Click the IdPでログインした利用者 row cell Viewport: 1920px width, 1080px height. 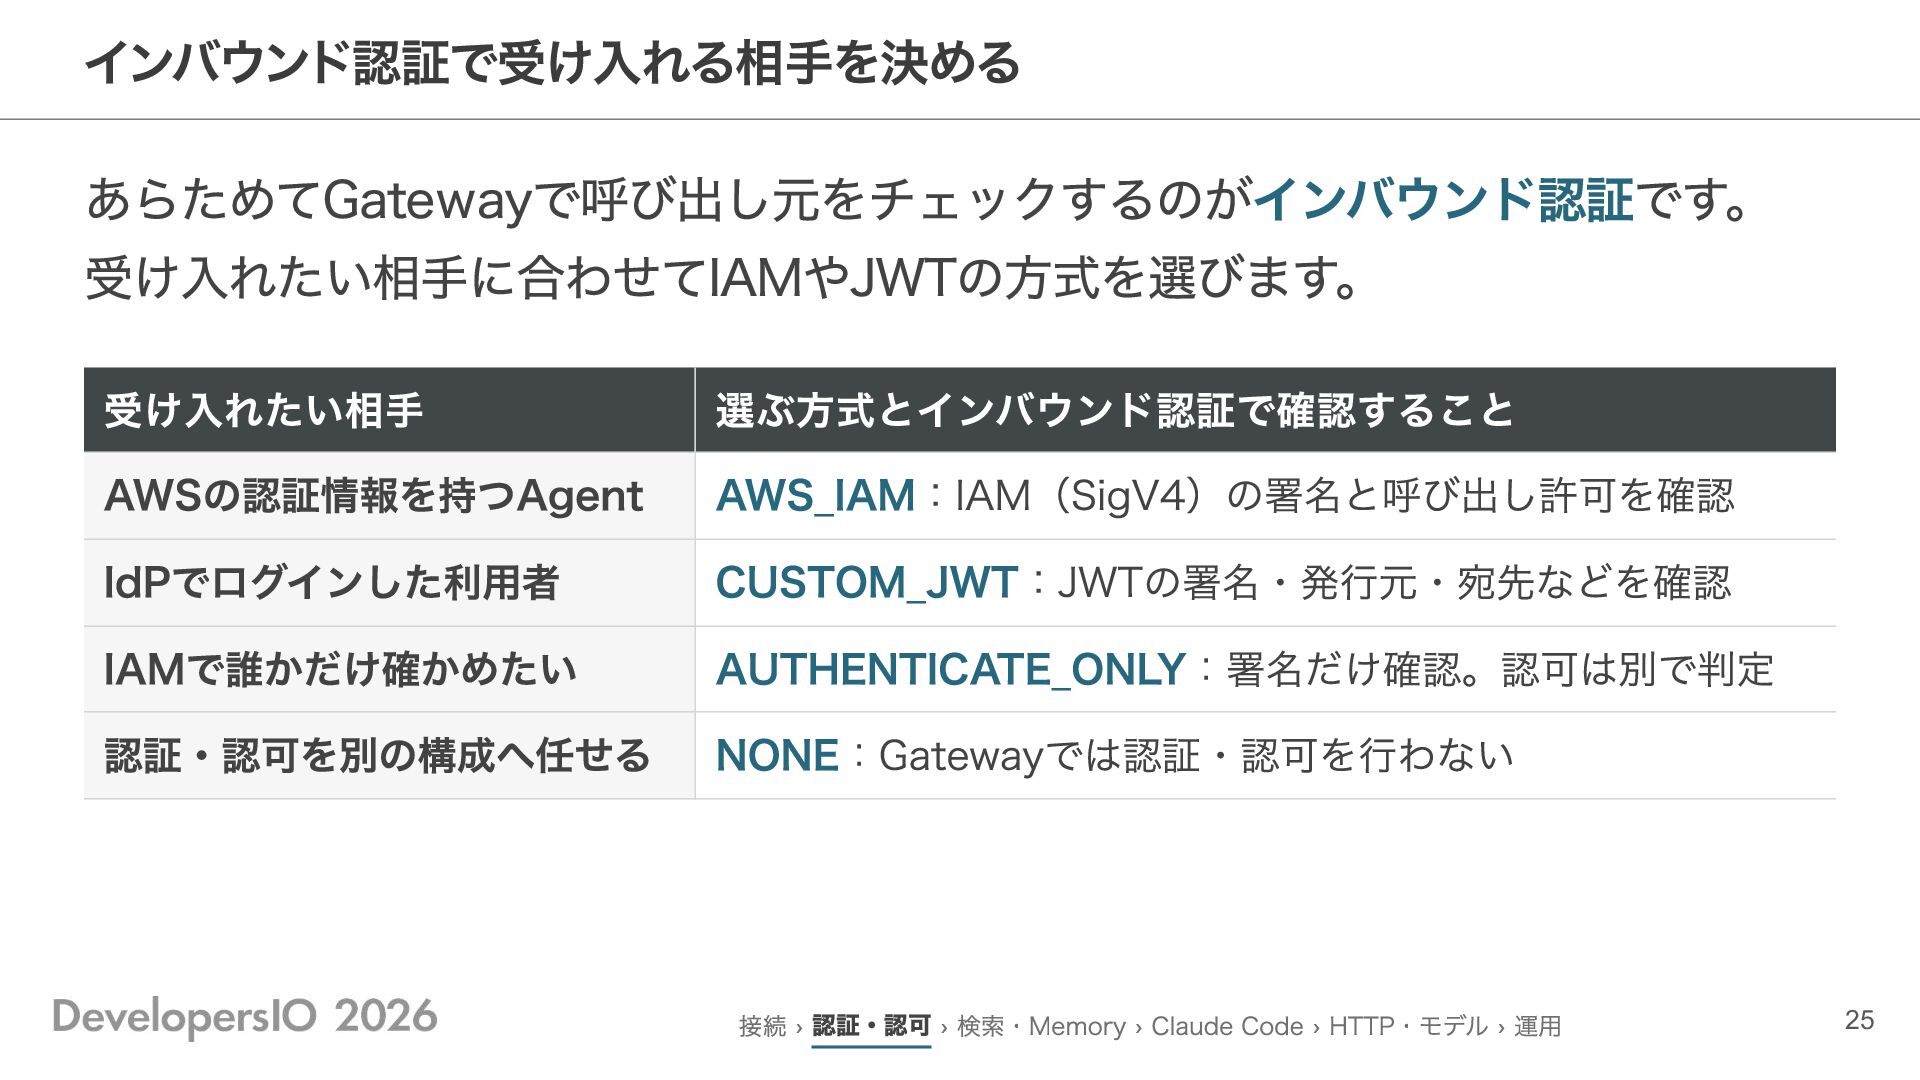pos(389,583)
